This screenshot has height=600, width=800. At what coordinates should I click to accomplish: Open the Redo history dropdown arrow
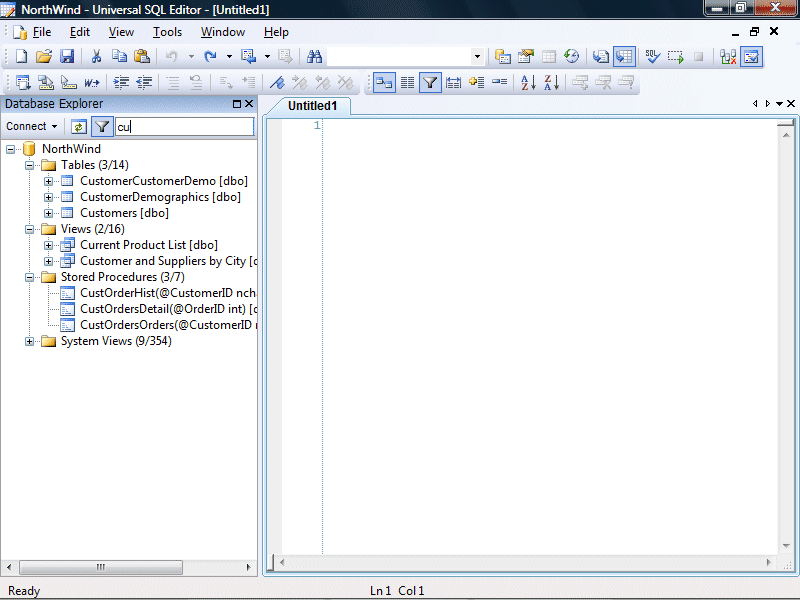(229, 57)
